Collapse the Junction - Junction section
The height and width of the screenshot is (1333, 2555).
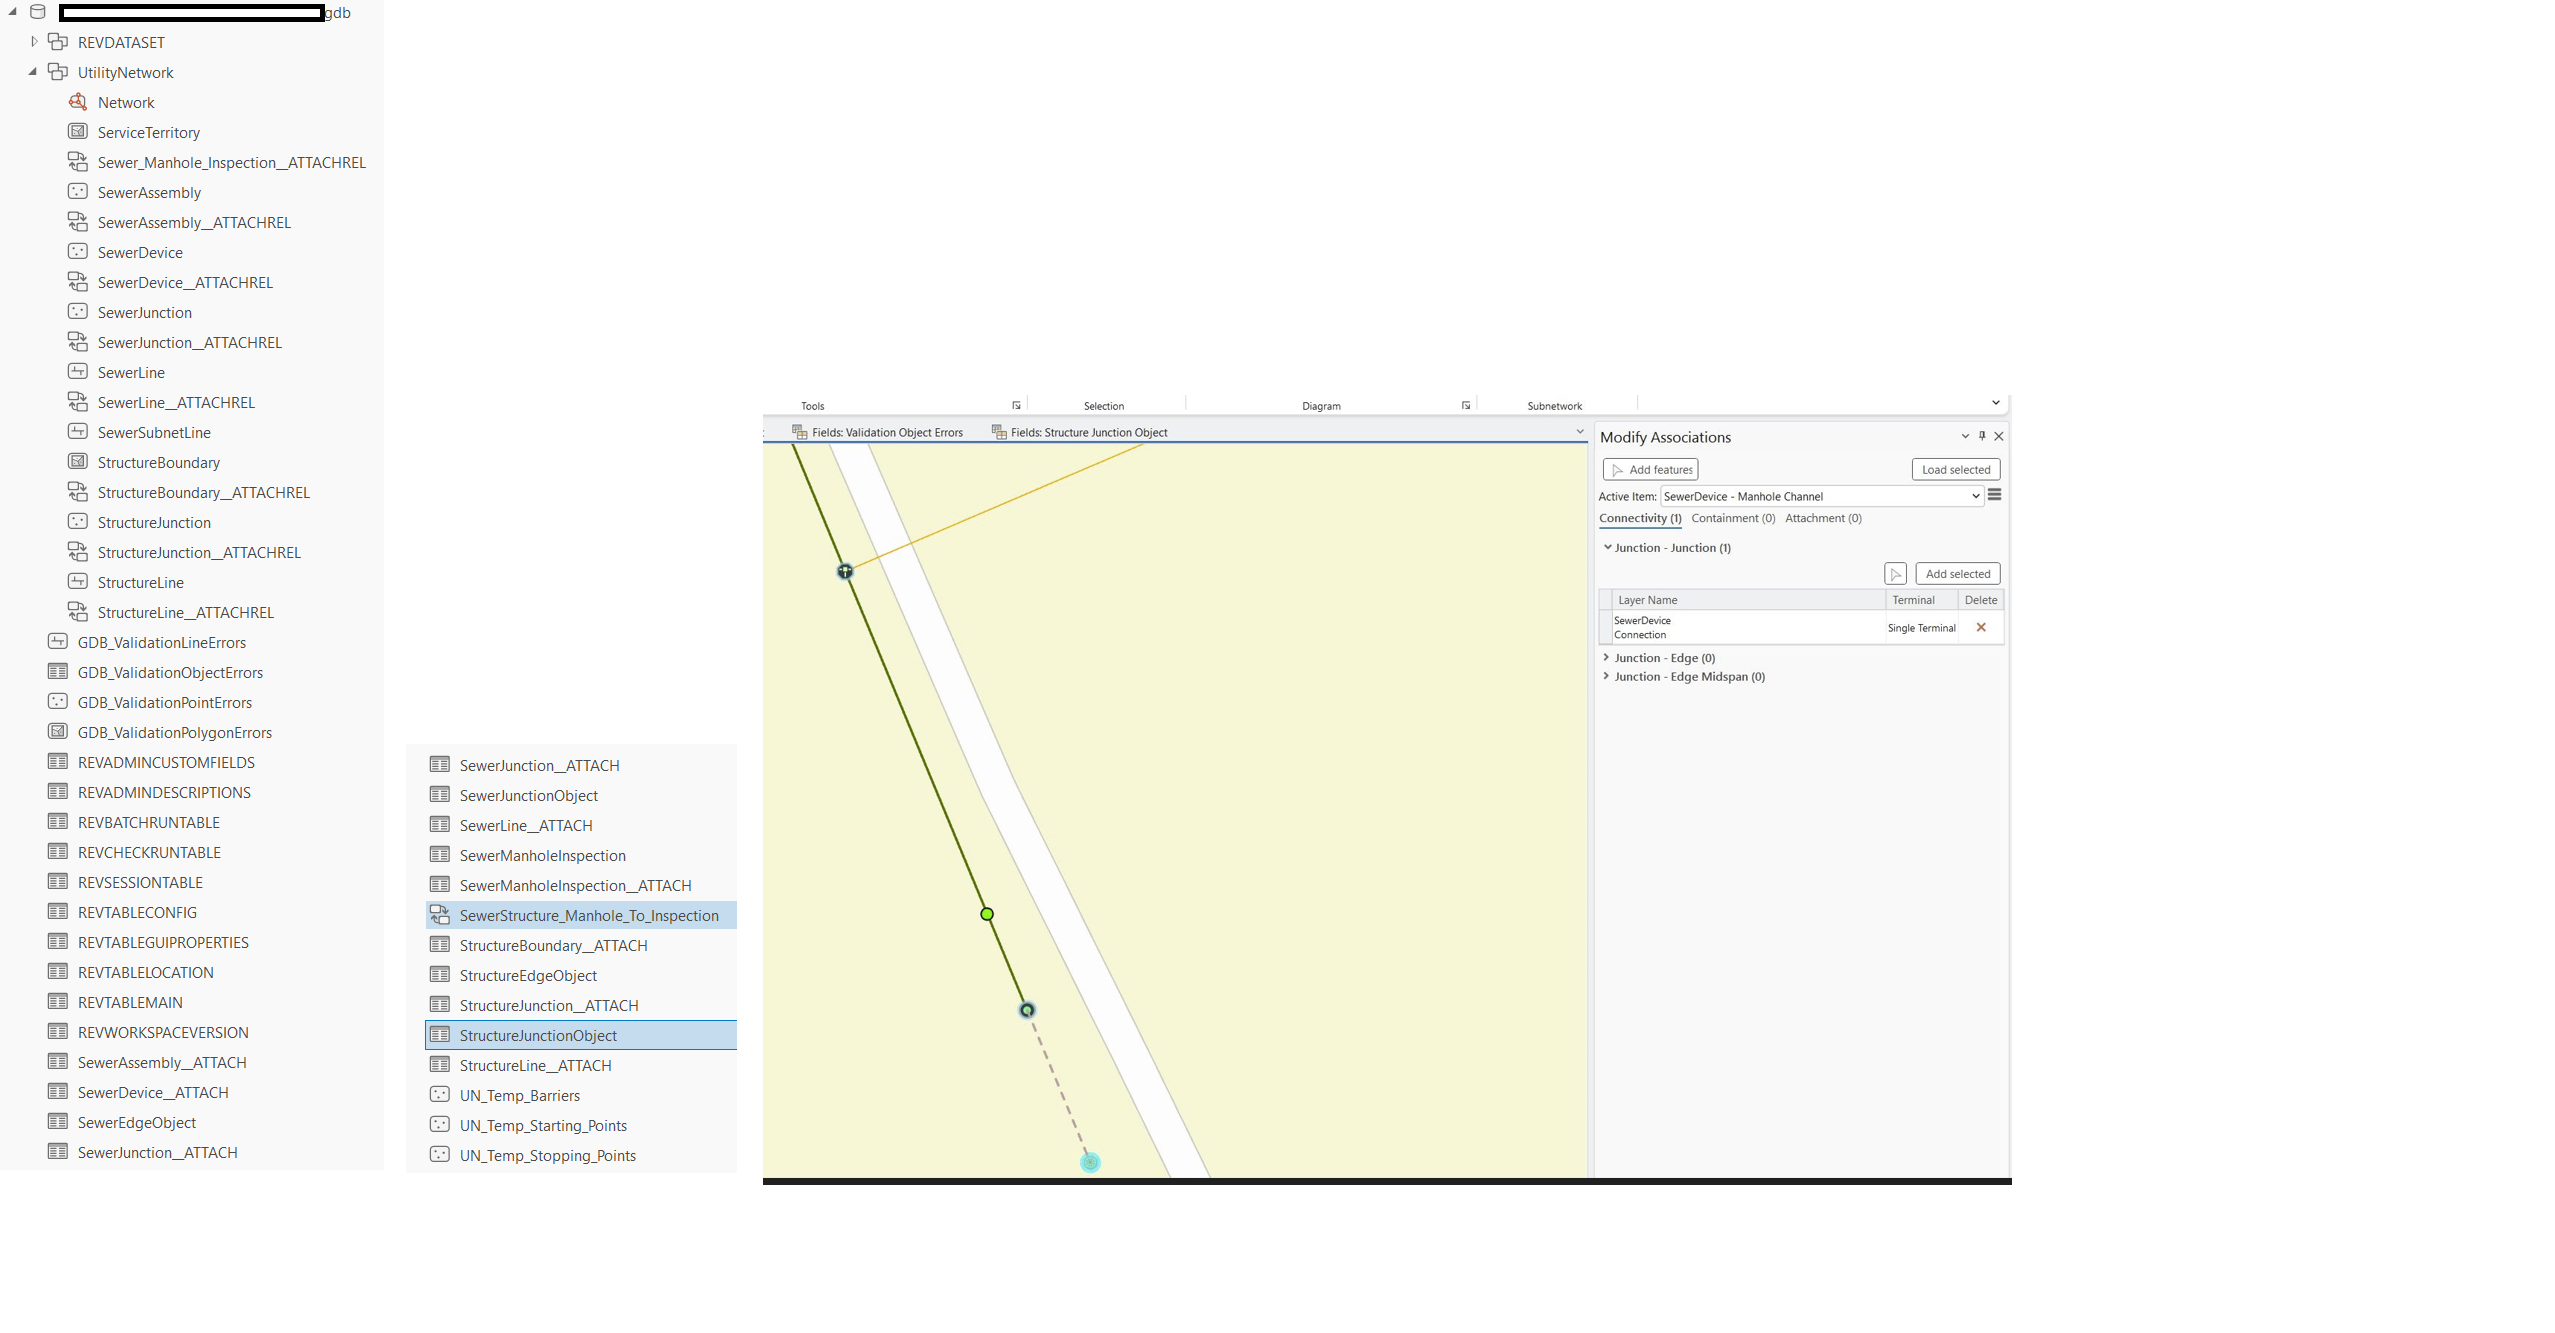(1608, 547)
